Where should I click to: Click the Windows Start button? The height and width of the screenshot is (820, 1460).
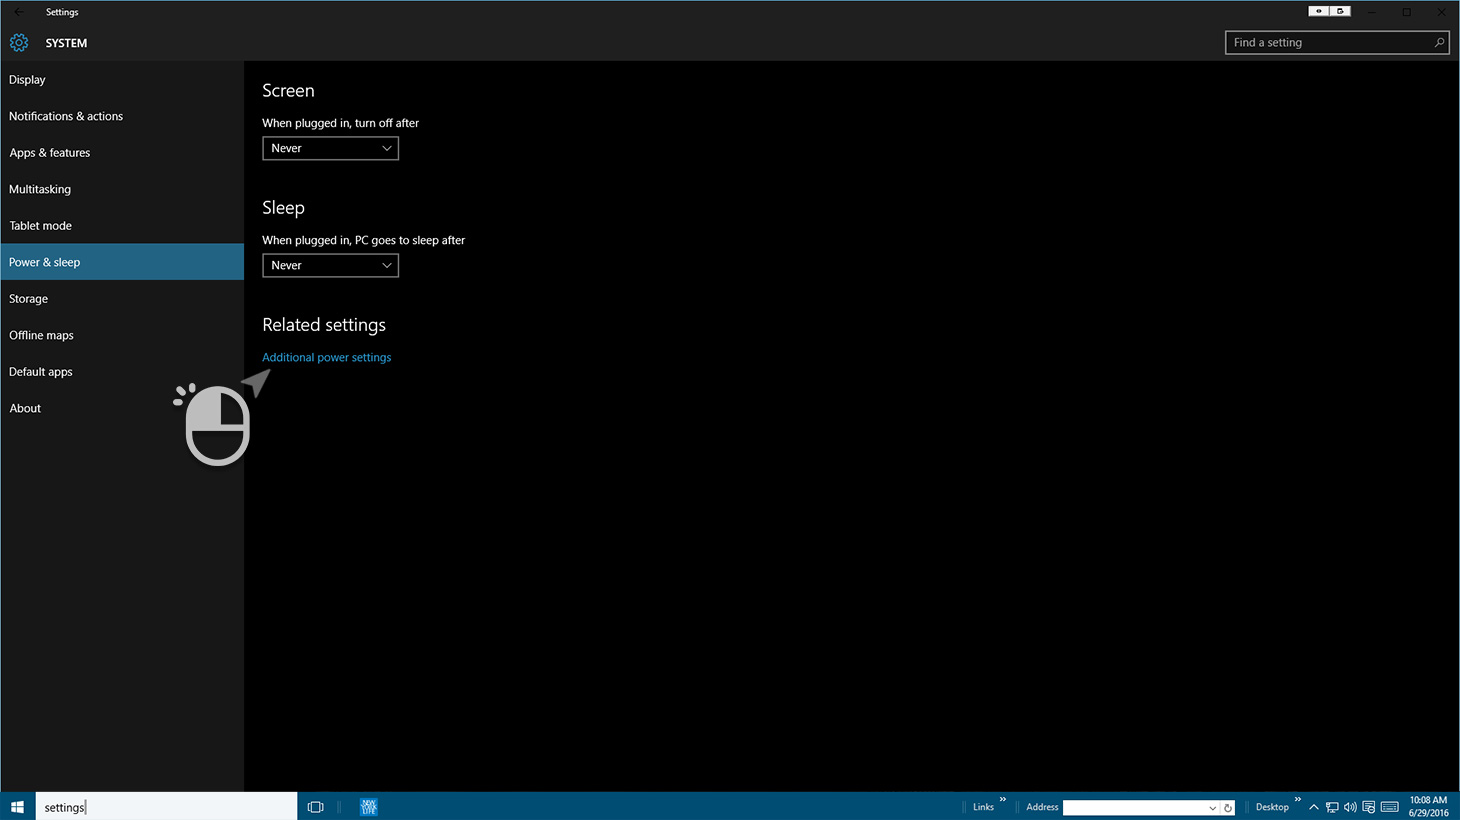coord(17,807)
